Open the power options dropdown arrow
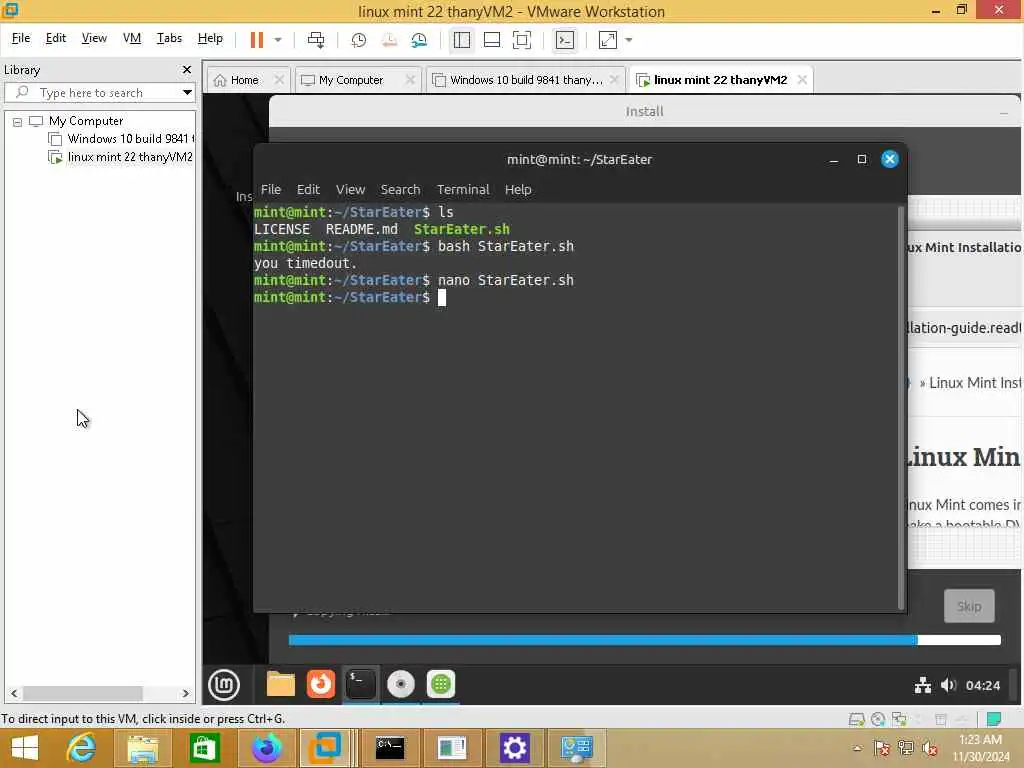 pyautogui.click(x=278, y=40)
